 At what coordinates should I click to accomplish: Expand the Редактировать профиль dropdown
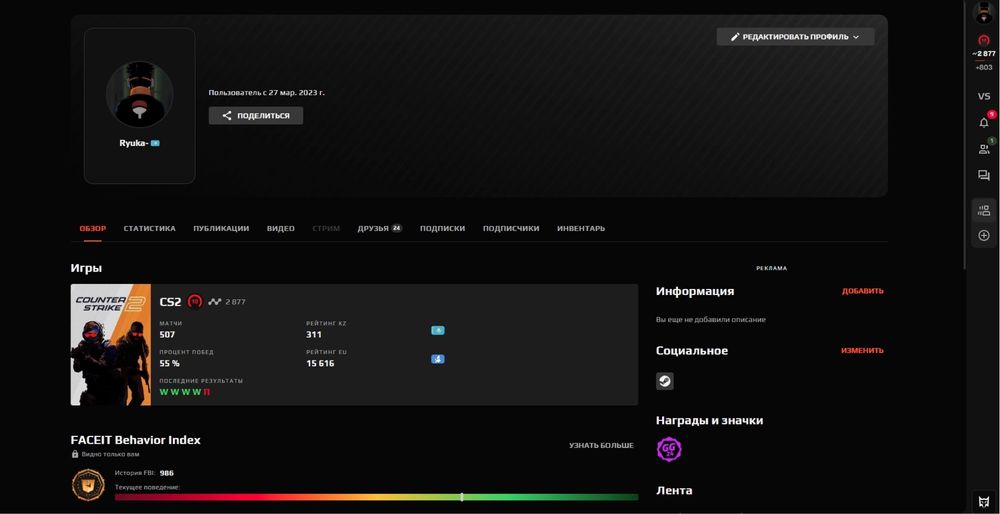pos(795,37)
